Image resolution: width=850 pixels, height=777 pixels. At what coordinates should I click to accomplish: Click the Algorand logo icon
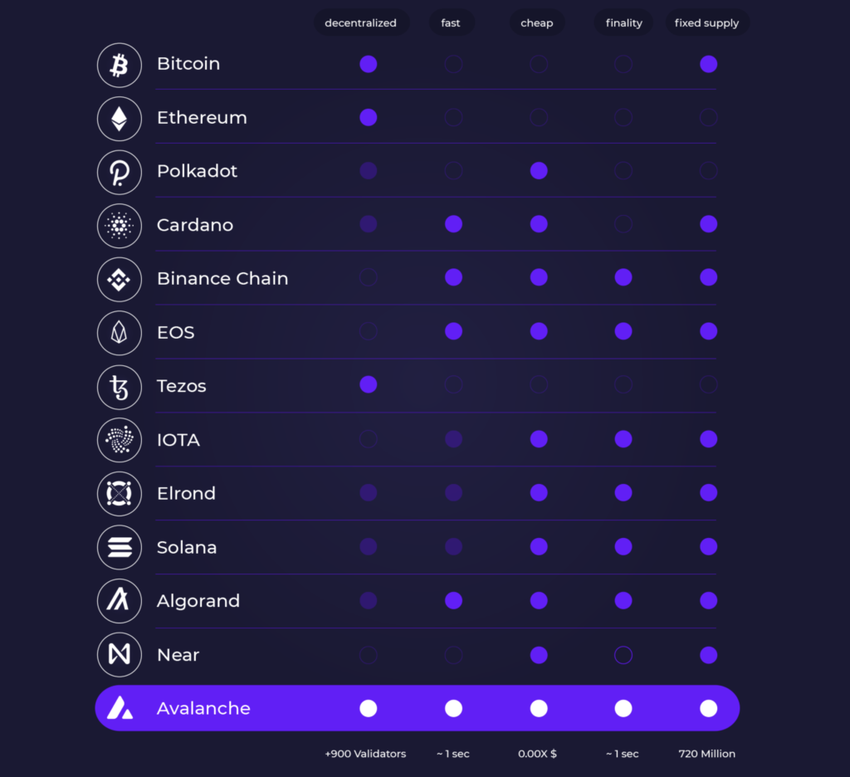coord(119,601)
